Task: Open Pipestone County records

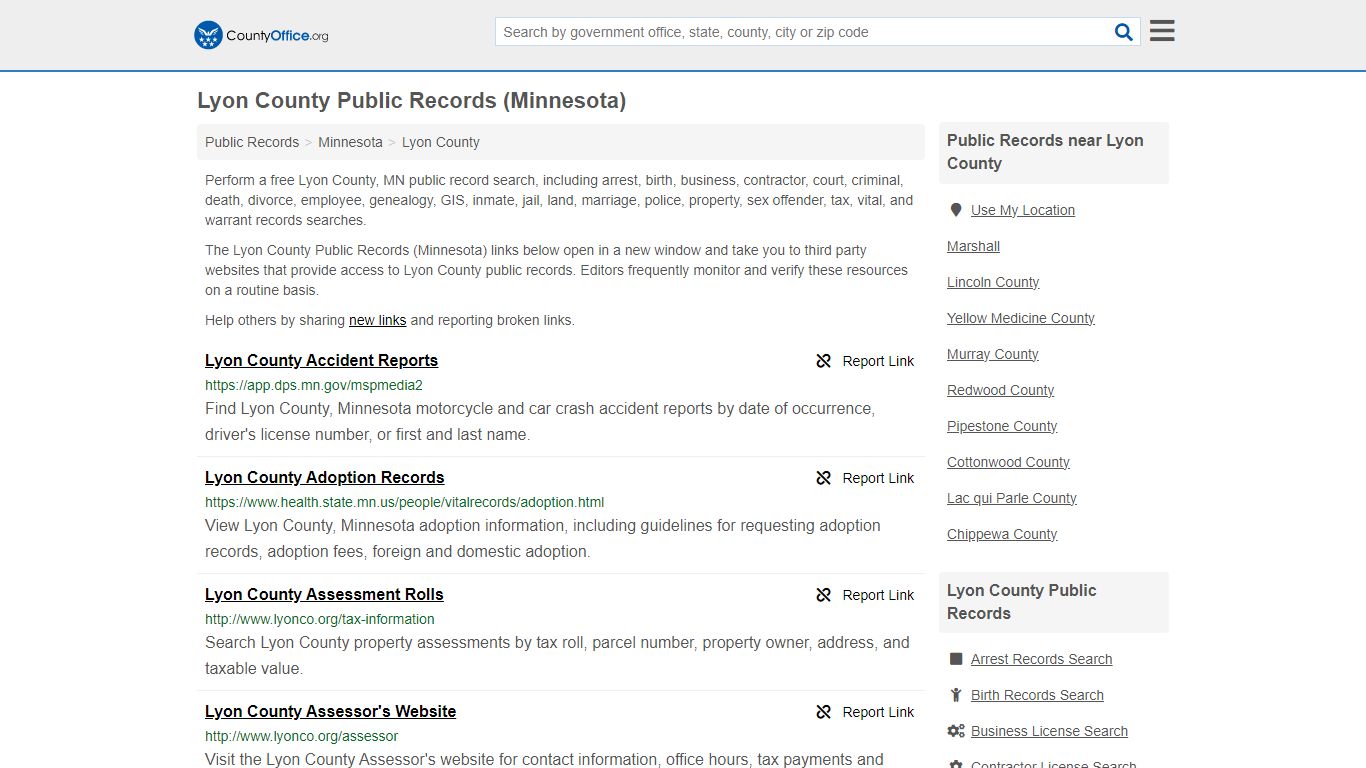Action: [1002, 426]
